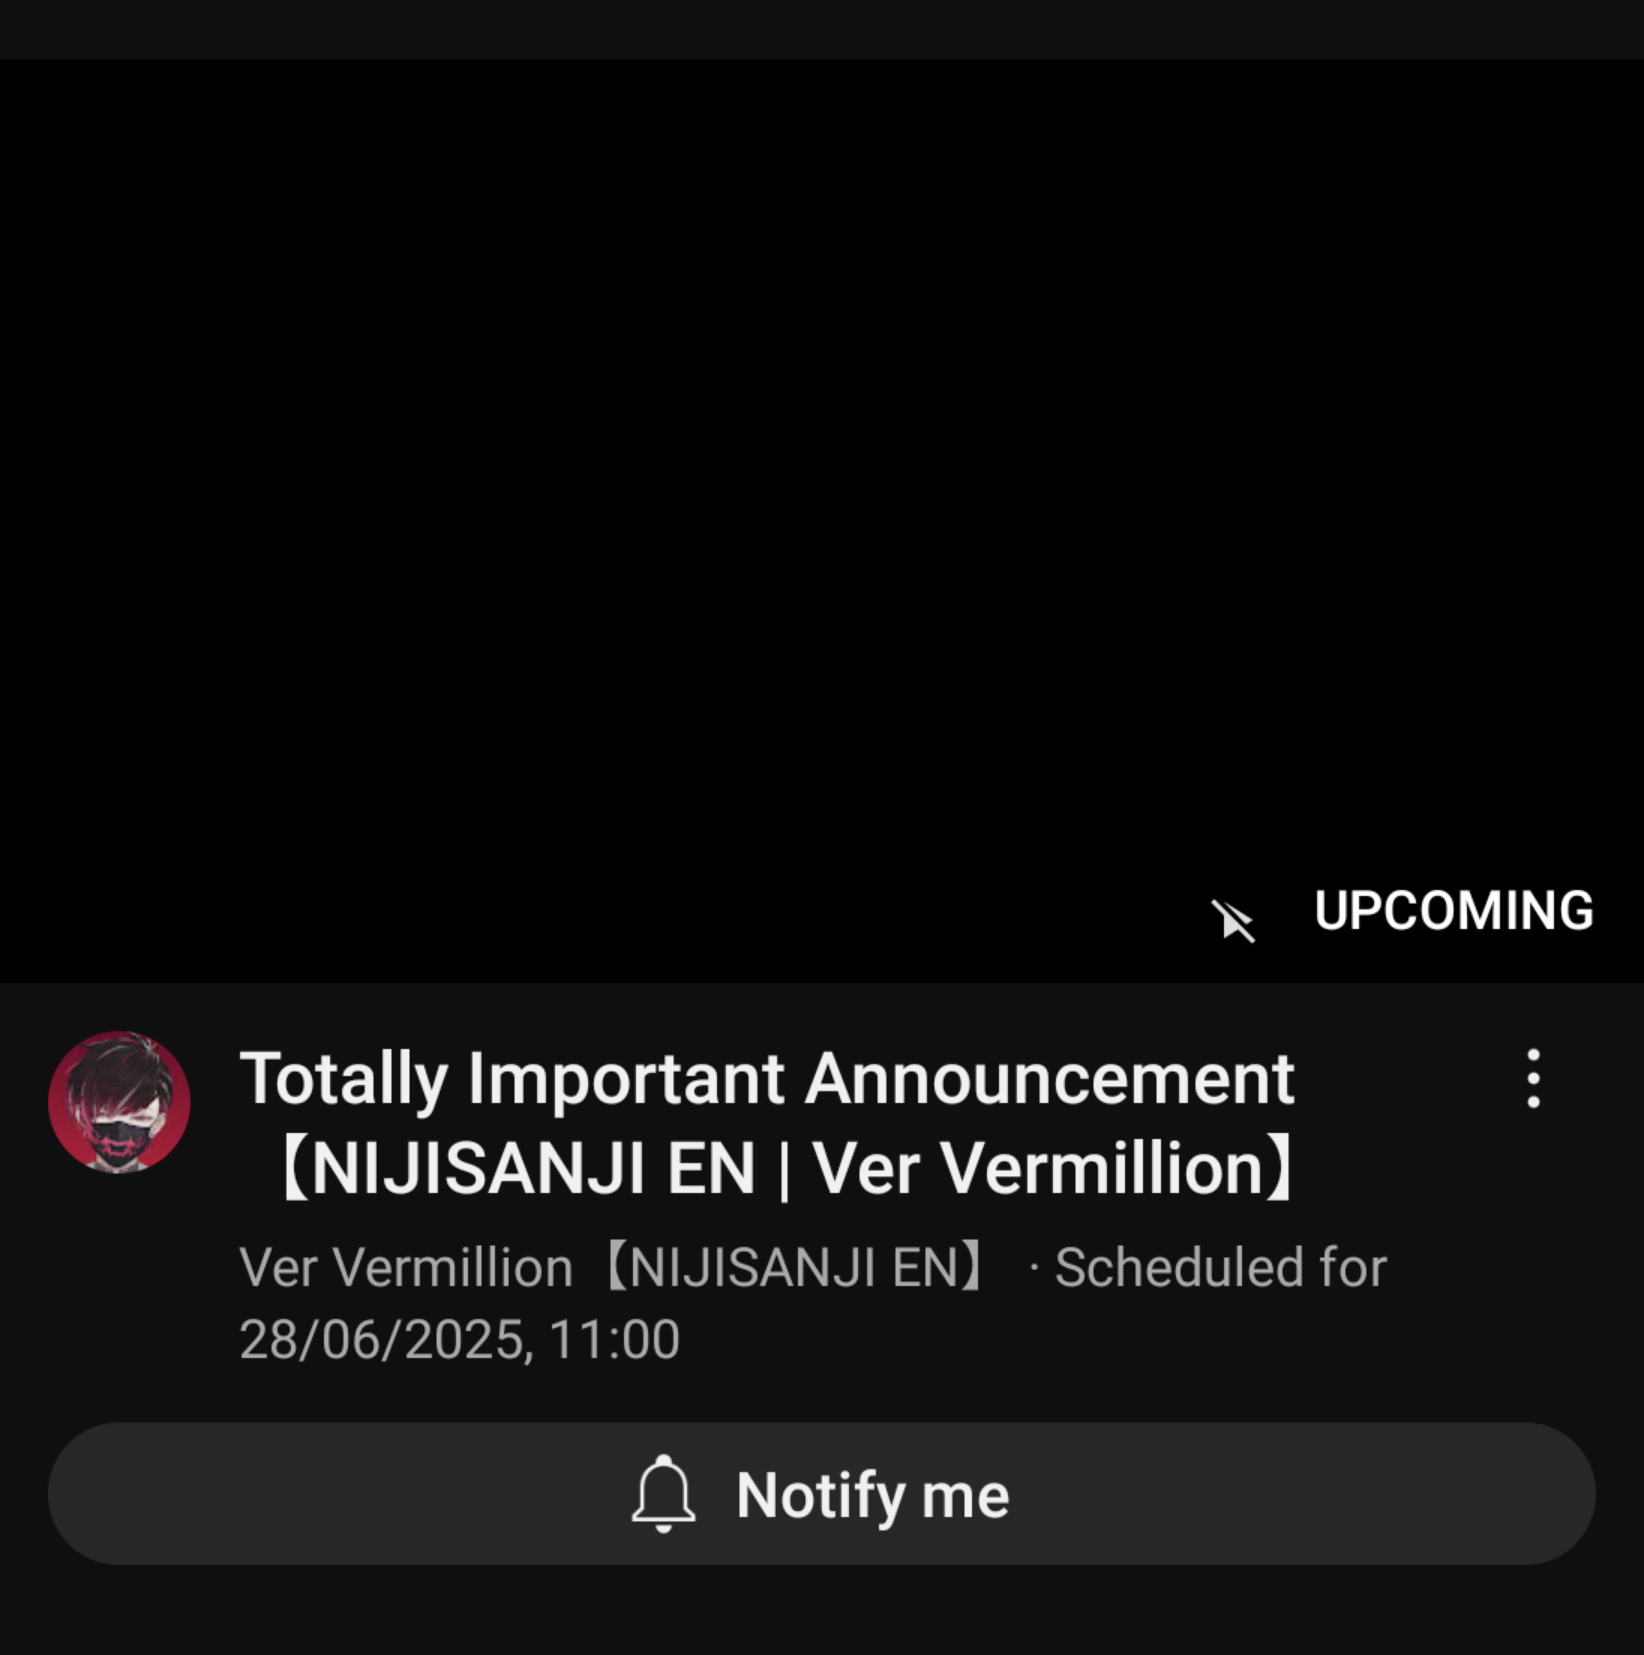
Task: Open the three-dot more options menu
Action: tap(1533, 1078)
